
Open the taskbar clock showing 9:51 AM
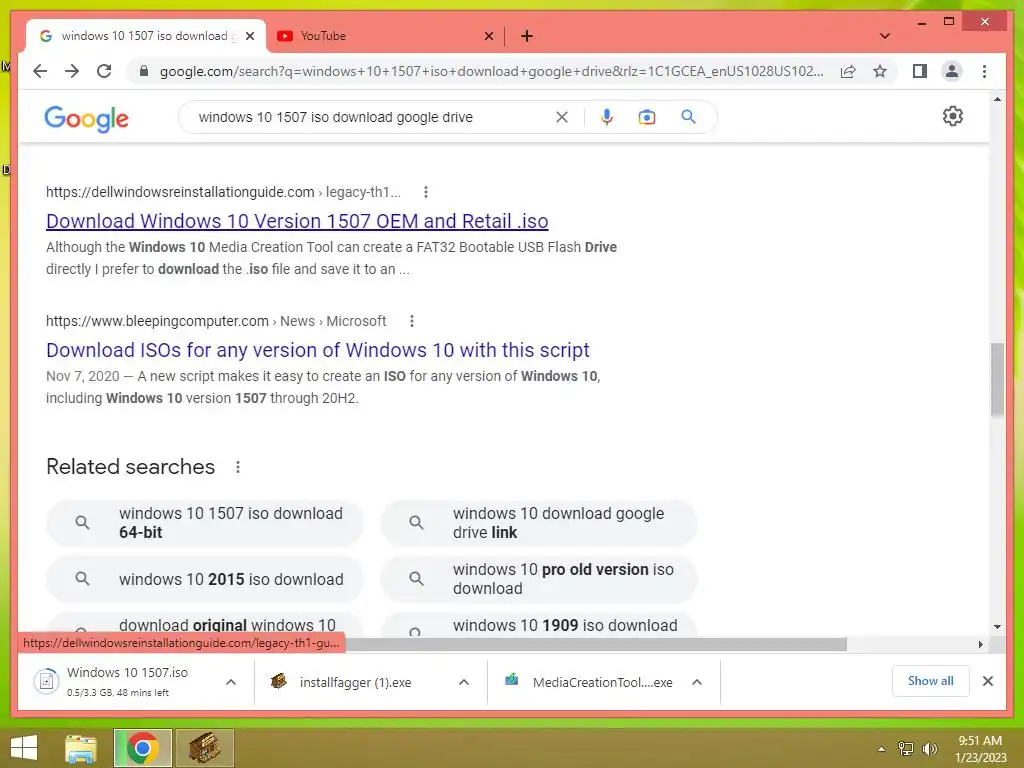[980, 749]
